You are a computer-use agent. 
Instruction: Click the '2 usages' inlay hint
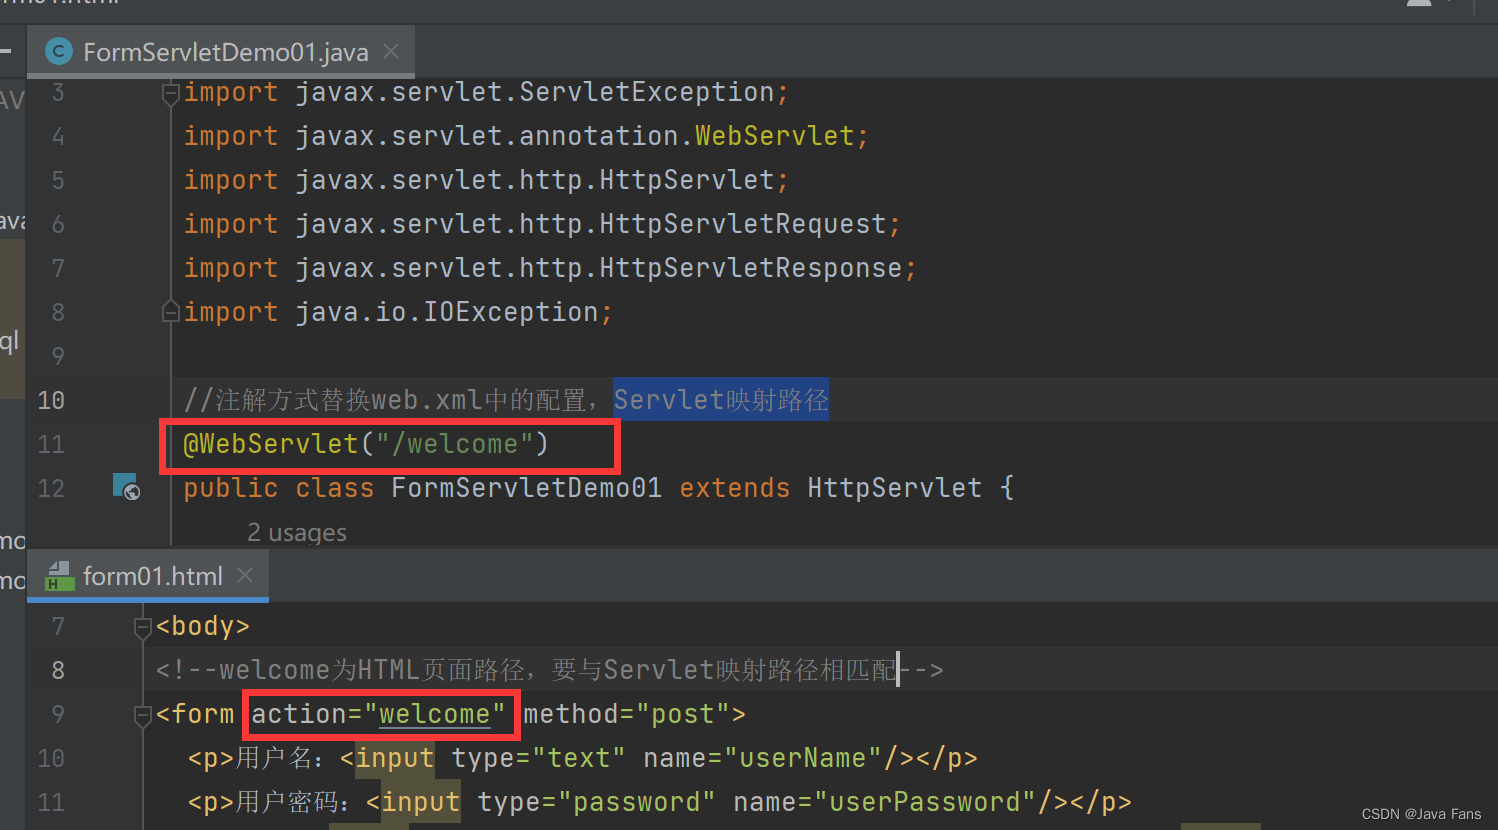coord(297,533)
